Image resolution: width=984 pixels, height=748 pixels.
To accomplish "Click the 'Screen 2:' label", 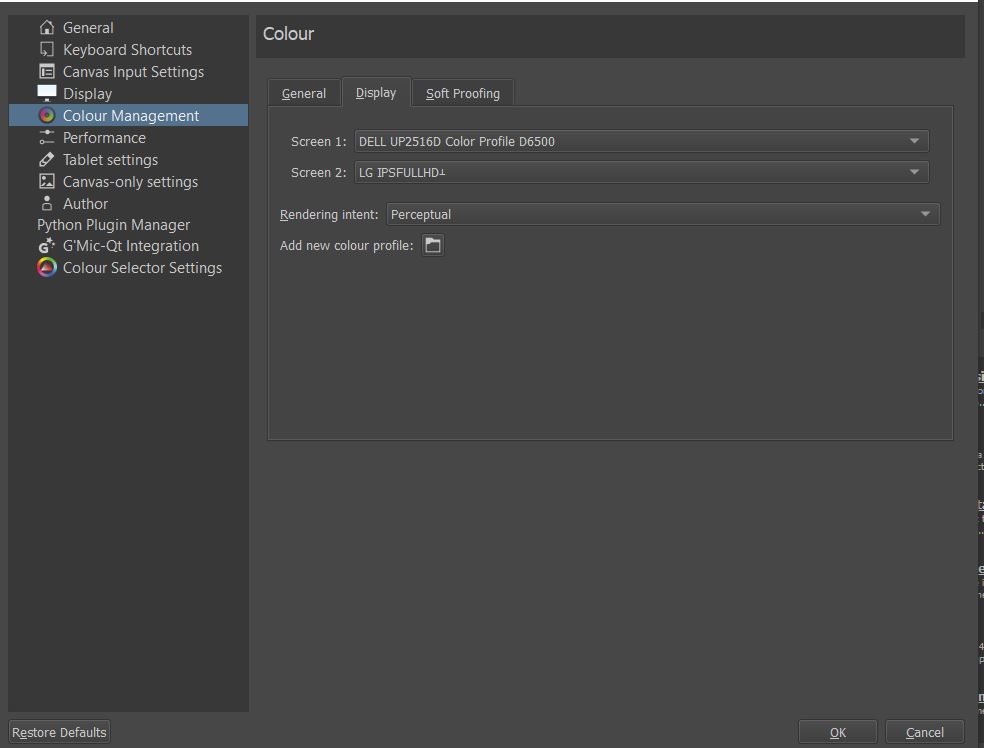I will tap(318, 173).
